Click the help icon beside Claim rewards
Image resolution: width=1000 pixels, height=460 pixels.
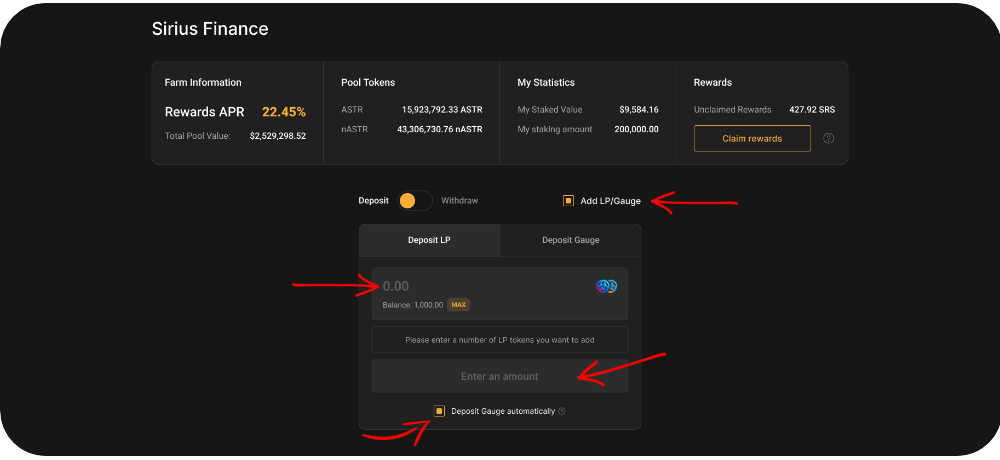click(x=828, y=138)
